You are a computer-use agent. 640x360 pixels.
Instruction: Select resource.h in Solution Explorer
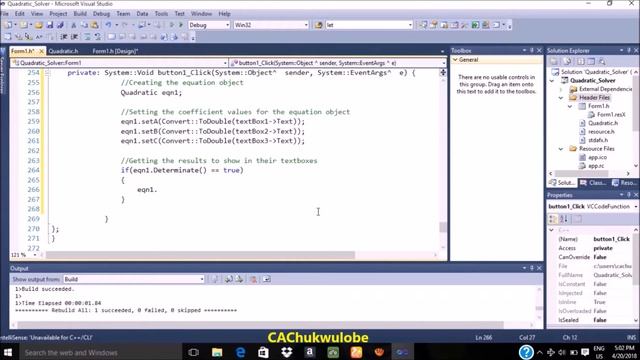[x=601, y=131]
